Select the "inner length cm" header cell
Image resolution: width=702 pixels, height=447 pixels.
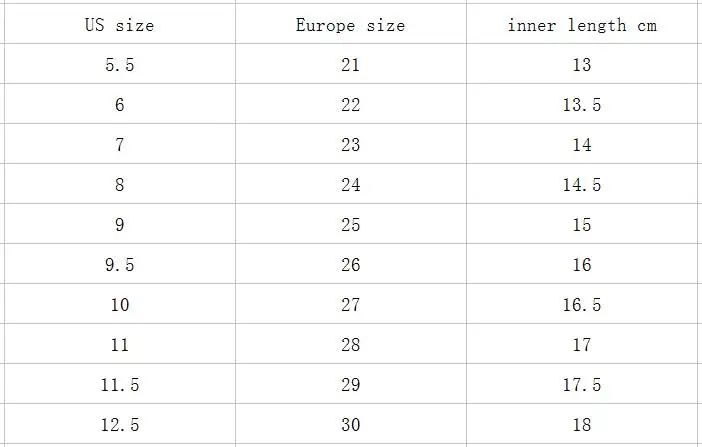(x=582, y=25)
